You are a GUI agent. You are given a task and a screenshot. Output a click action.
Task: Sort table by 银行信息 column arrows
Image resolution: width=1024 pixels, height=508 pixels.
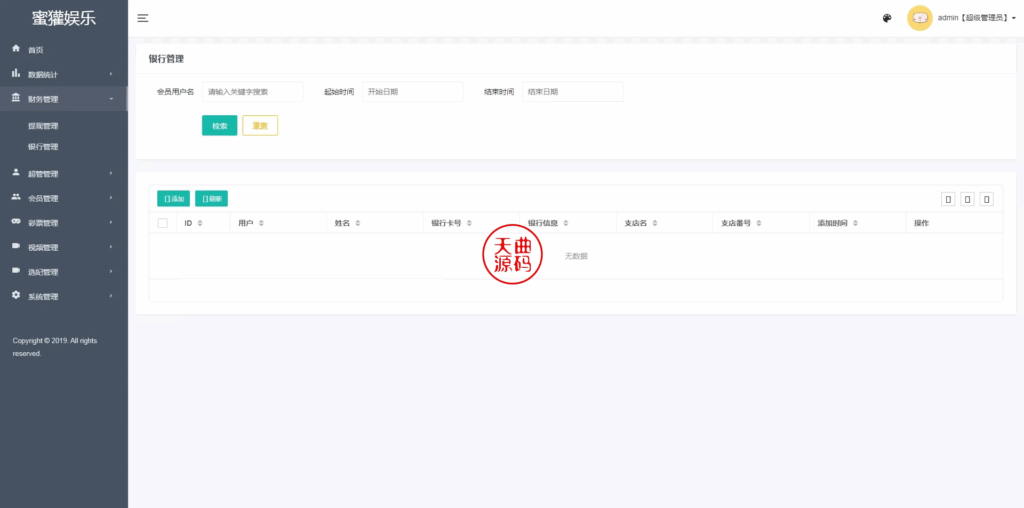point(566,223)
